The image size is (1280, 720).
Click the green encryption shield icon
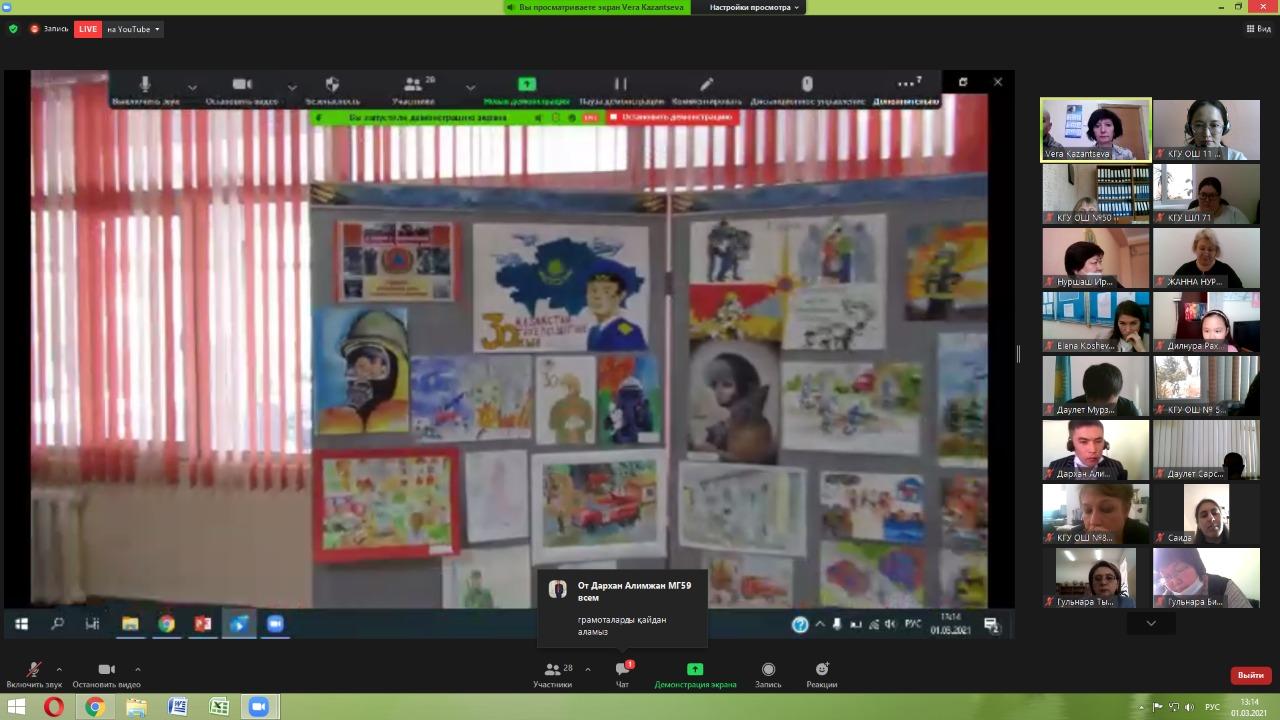tap(13, 29)
